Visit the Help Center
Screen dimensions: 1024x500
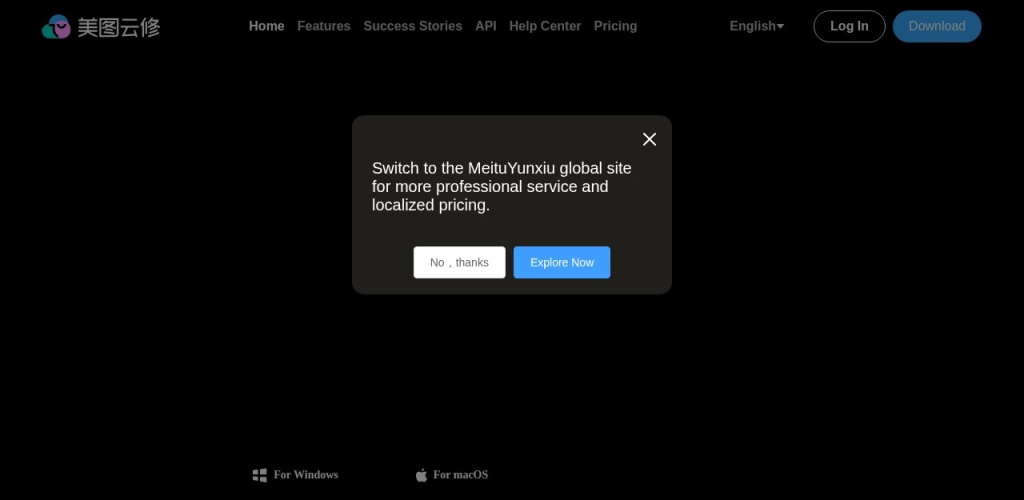click(x=545, y=26)
